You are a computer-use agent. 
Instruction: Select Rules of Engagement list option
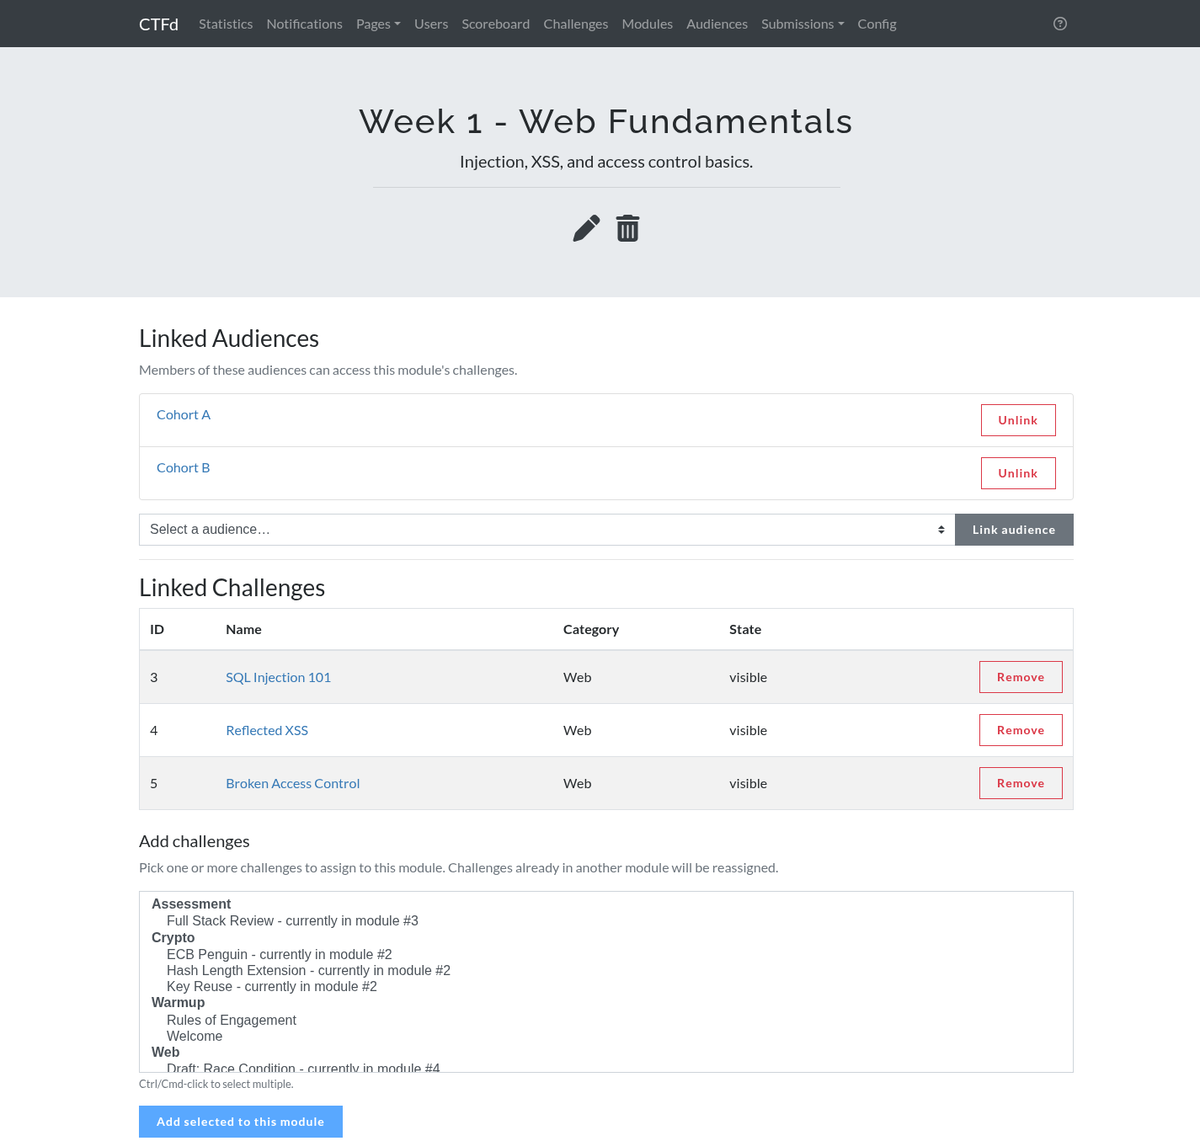click(x=231, y=1020)
